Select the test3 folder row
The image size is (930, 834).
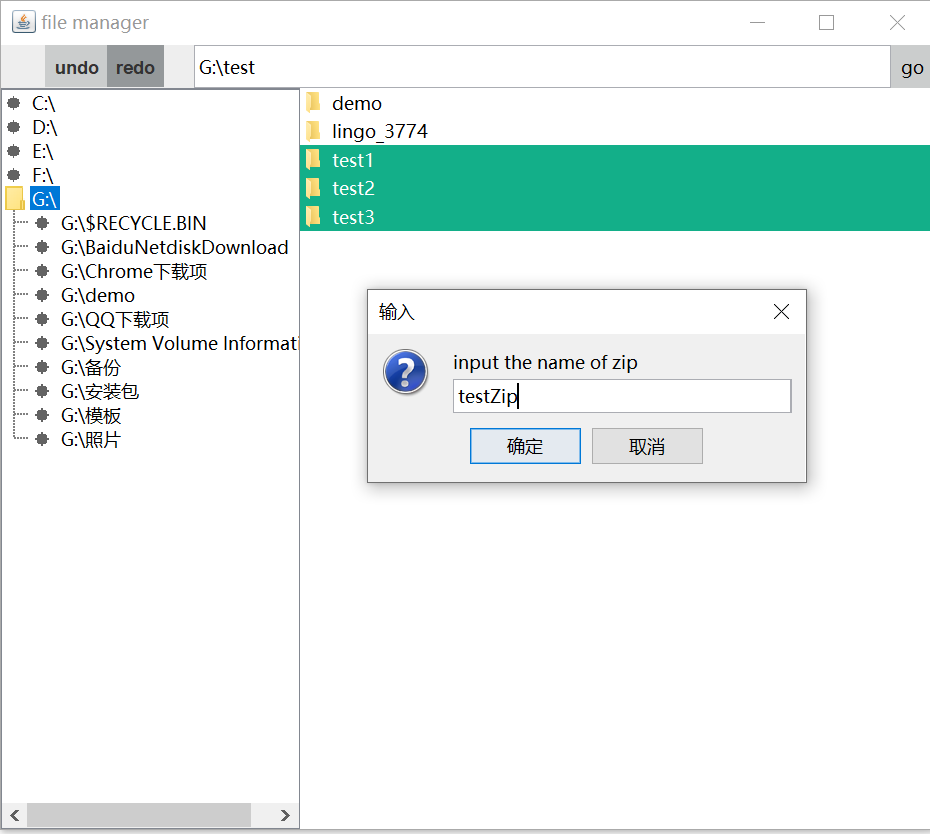[x=614, y=217]
